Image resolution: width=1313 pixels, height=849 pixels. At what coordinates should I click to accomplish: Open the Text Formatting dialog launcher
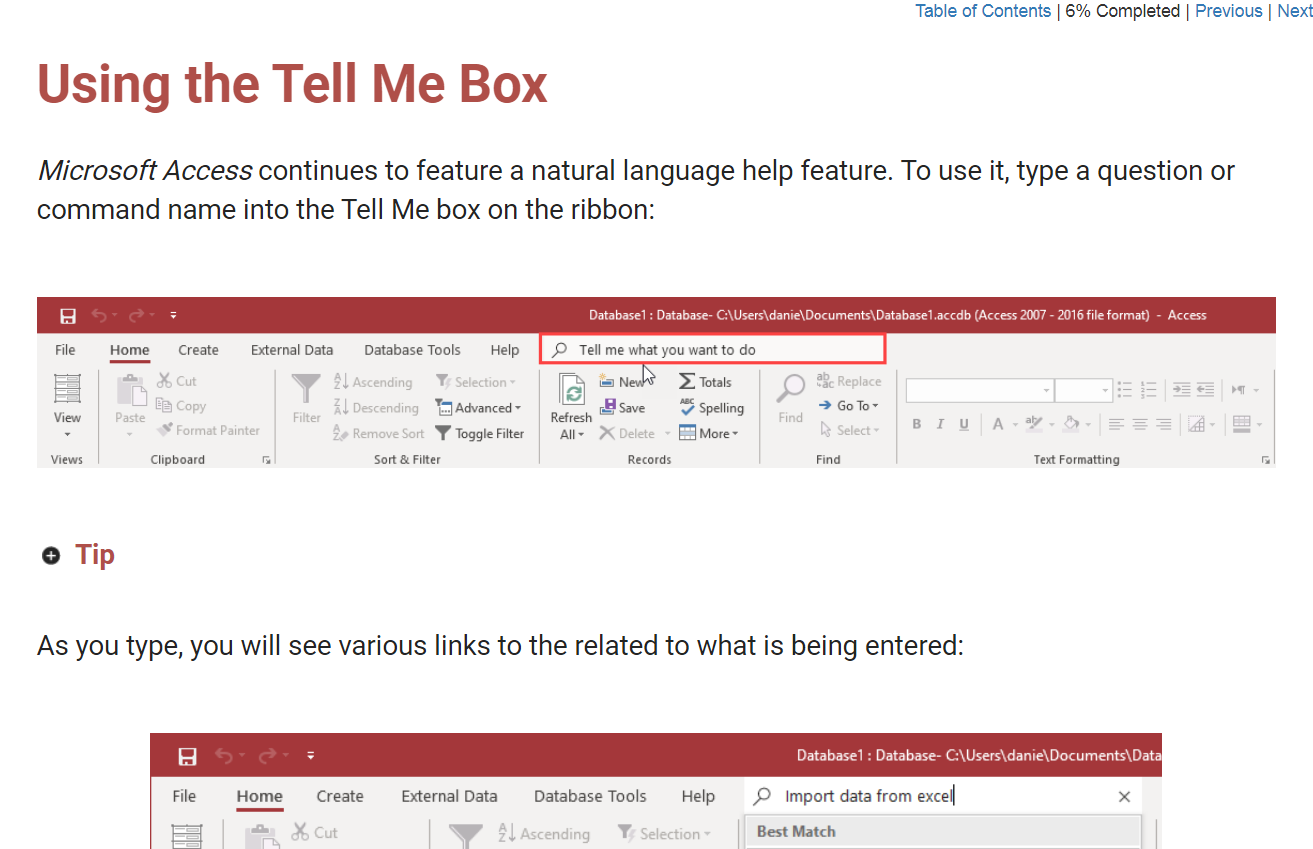tap(1266, 460)
